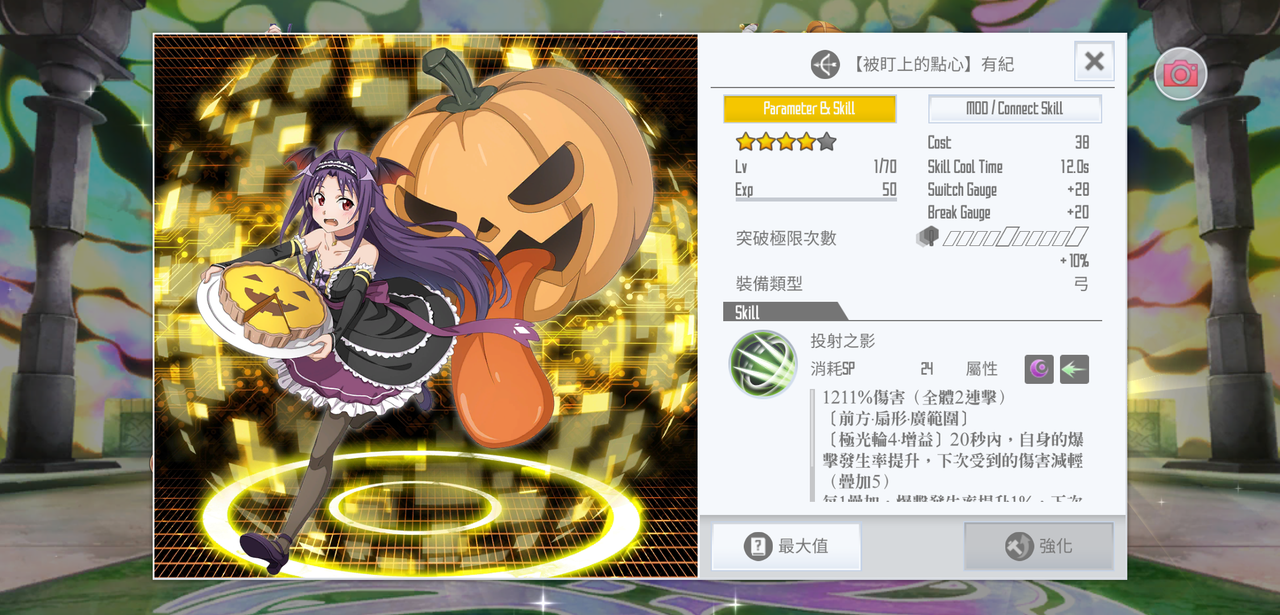1280x615 pixels.
Task: Click the back arrow icon beside character name
Action: pos(825,64)
